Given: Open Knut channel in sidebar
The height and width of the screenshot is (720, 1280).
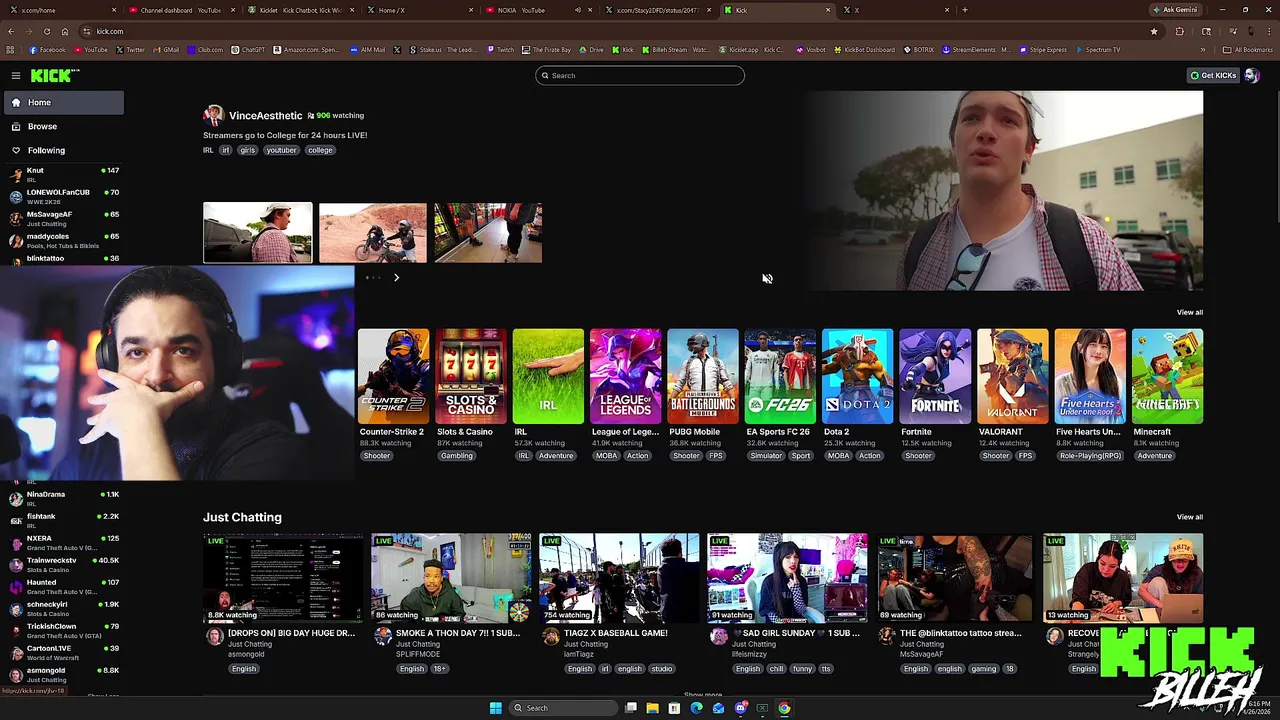Looking at the screenshot, I should pos(63,174).
